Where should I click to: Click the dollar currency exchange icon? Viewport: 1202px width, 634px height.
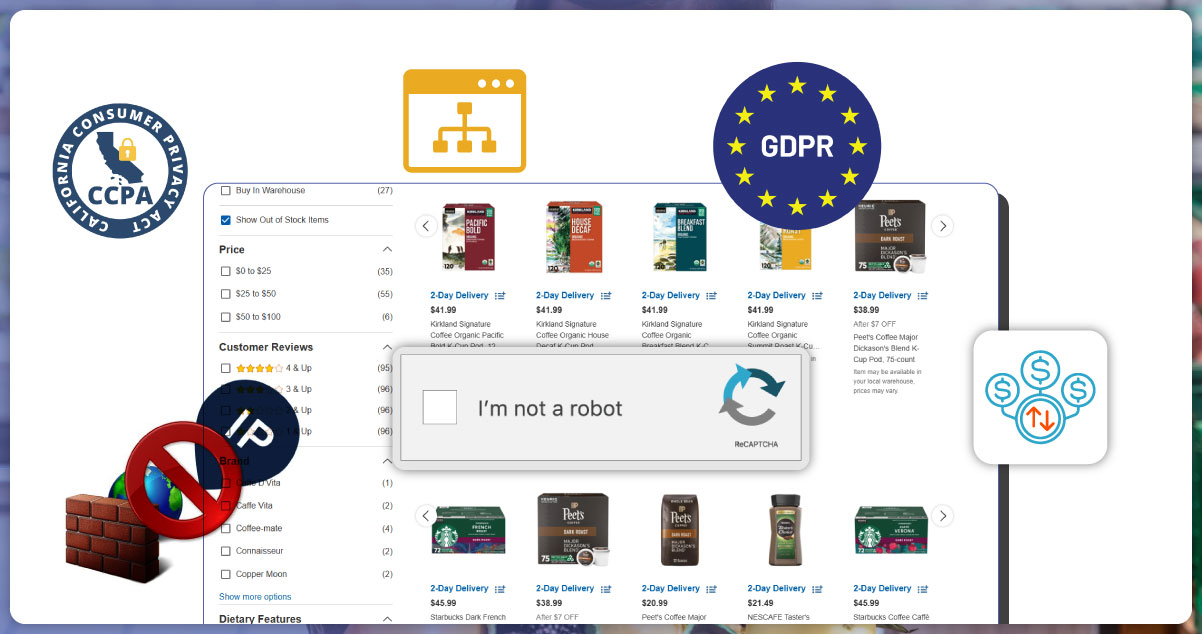[x=1040, y=397]
